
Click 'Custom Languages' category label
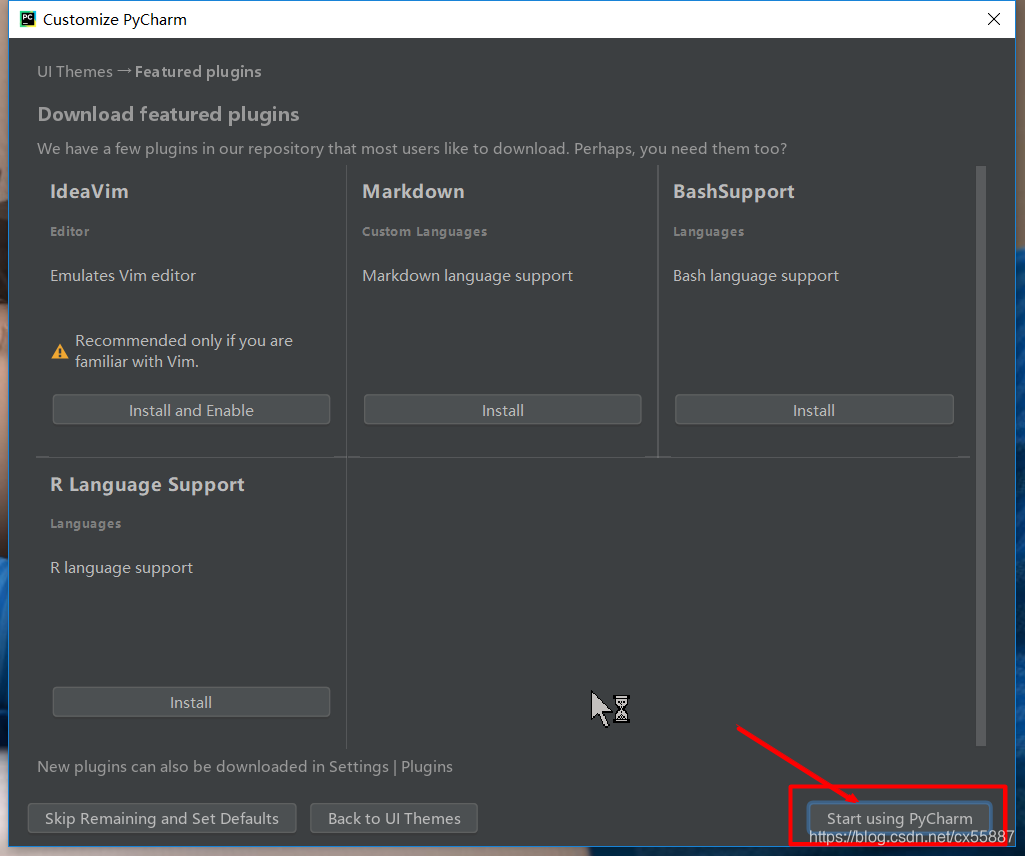click(x=424, y=231)
